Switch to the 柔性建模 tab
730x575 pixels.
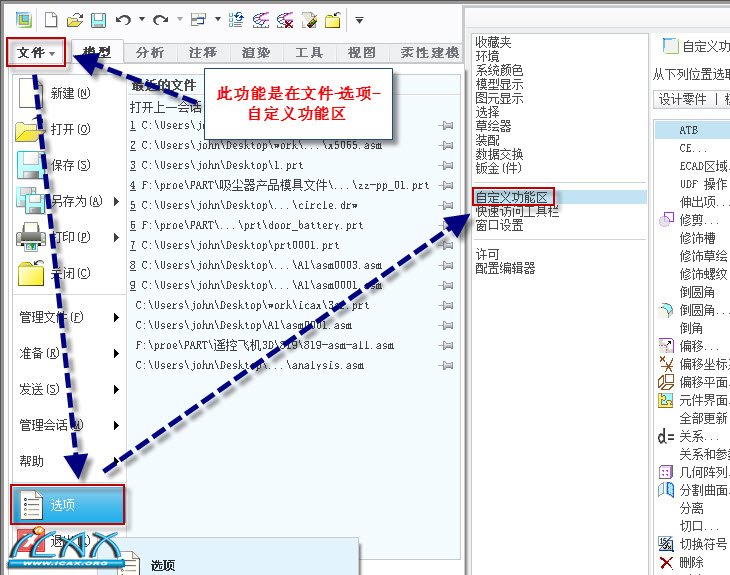429,53
